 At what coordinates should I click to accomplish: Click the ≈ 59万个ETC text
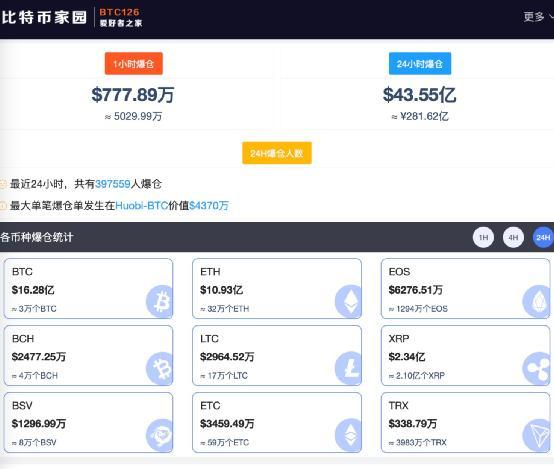click(225, 442)
